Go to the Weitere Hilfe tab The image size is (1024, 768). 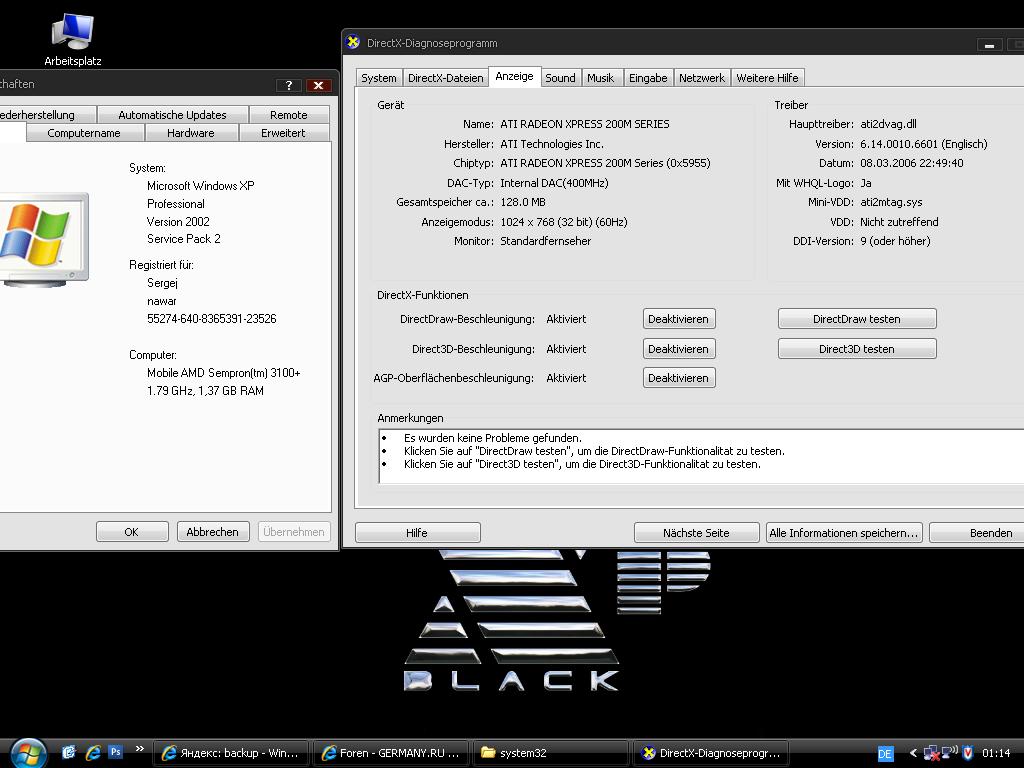767,78
